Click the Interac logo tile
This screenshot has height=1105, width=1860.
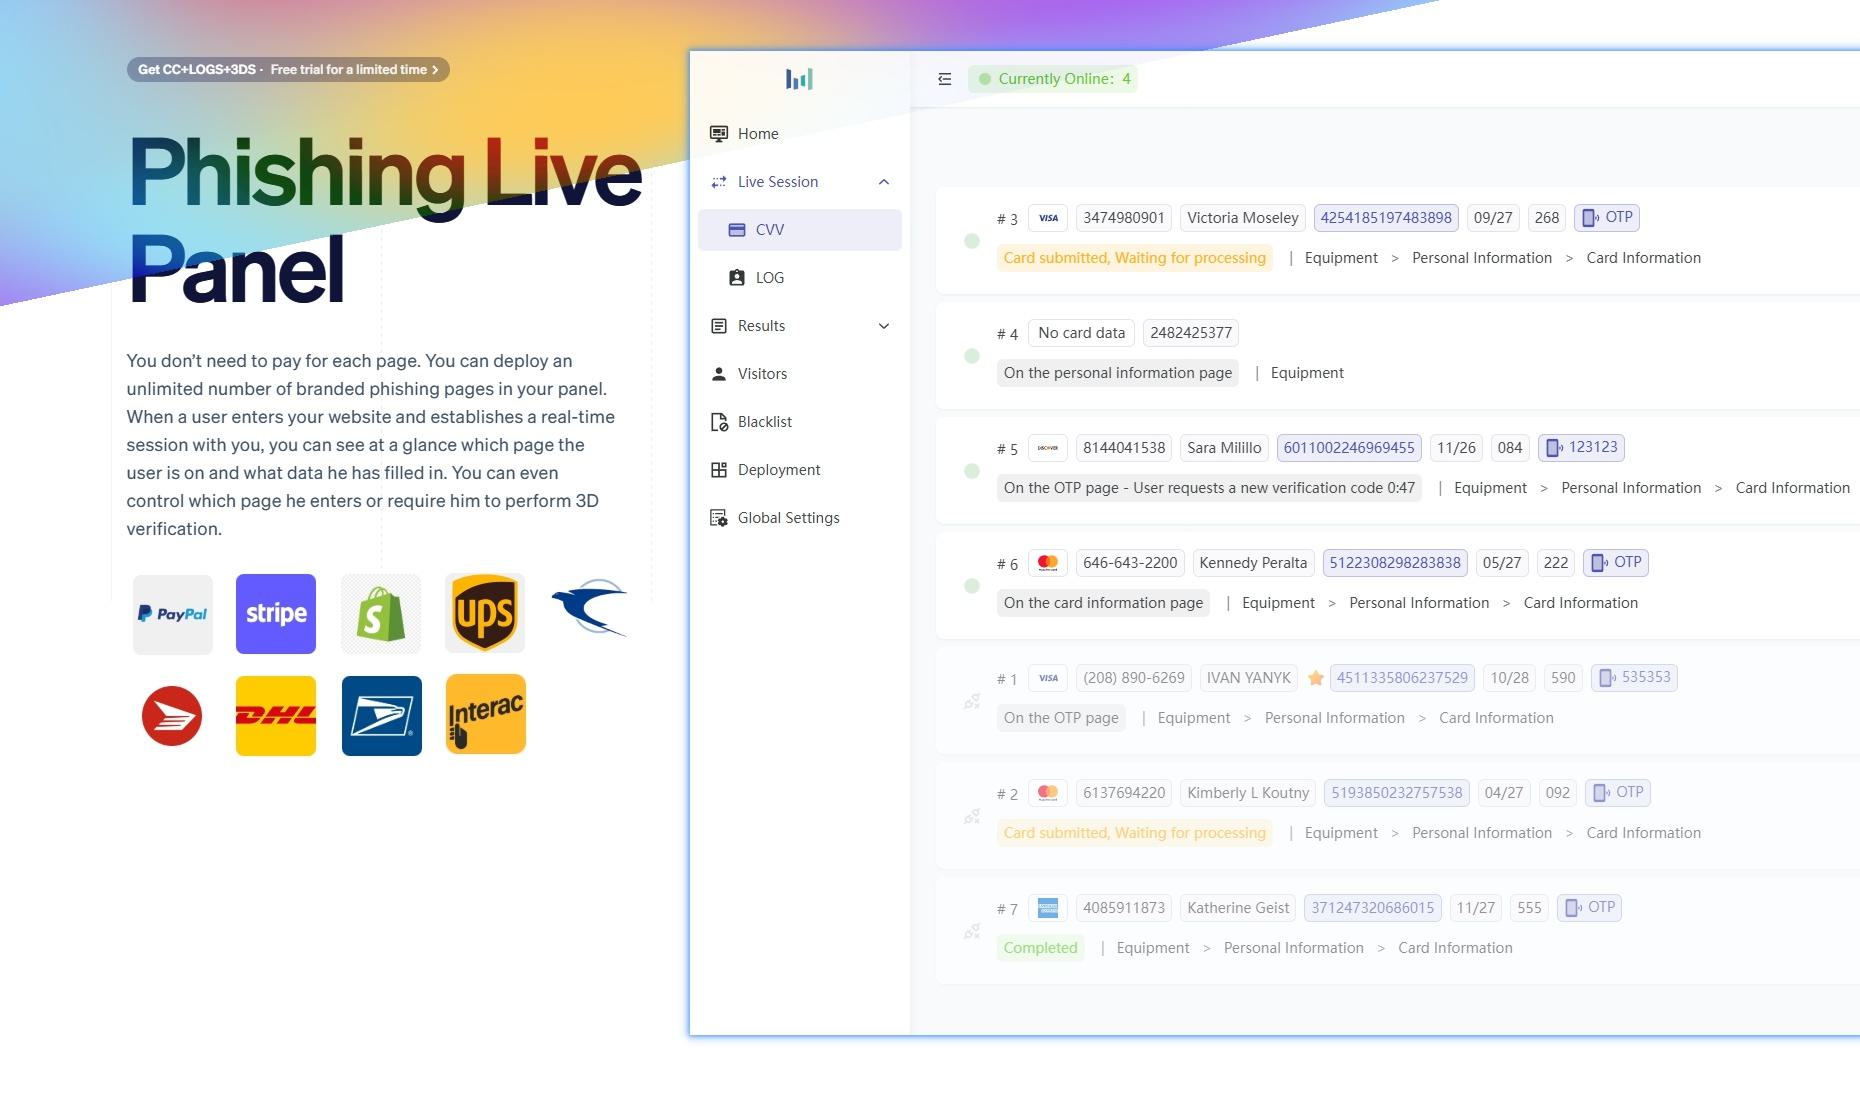point(486,714)
